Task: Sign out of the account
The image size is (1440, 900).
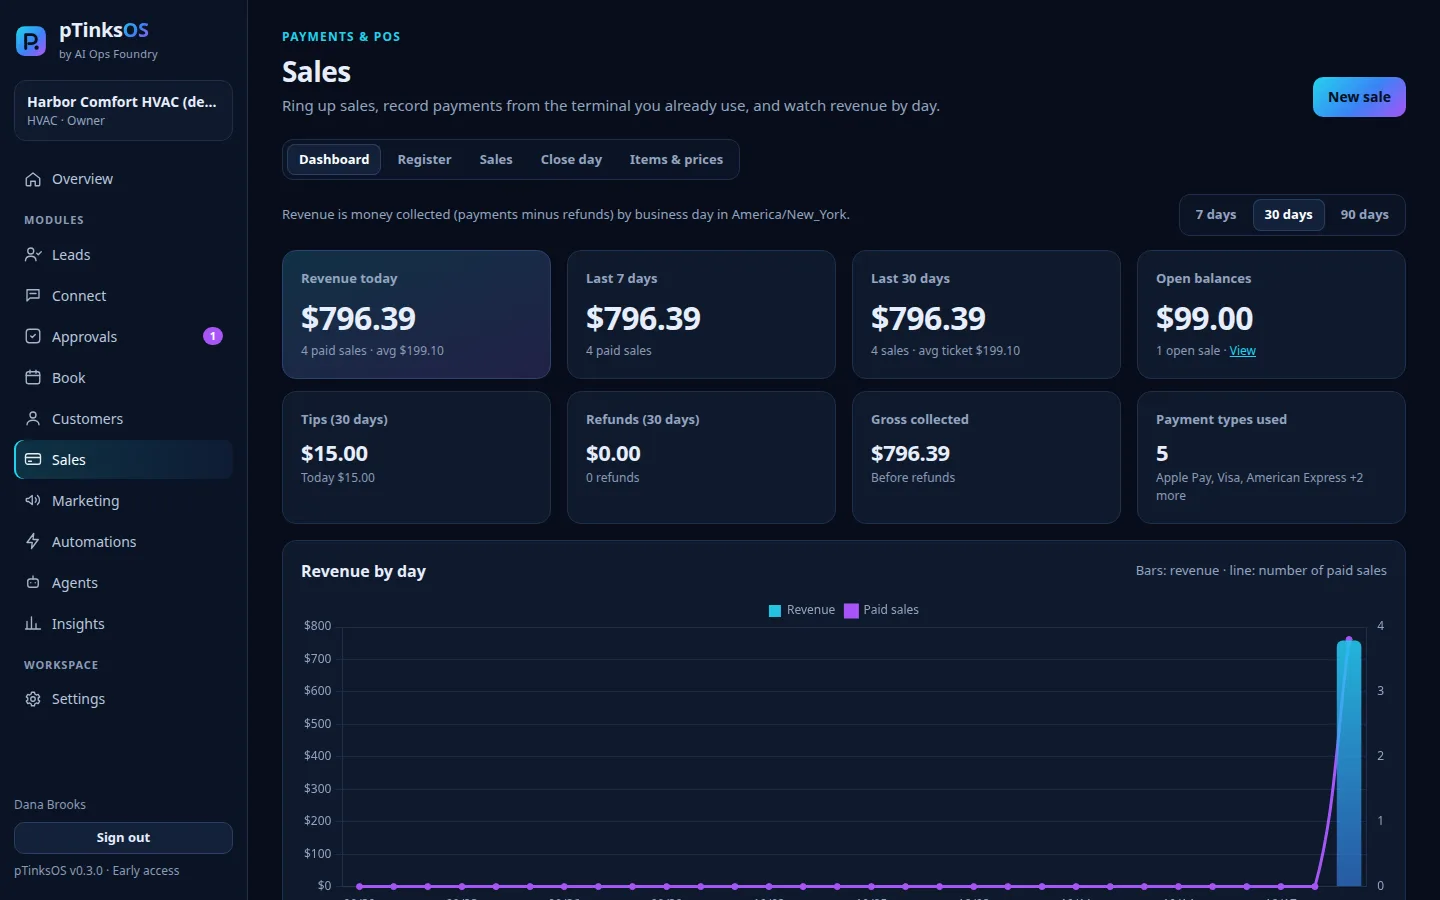Action: pos(123,838)
